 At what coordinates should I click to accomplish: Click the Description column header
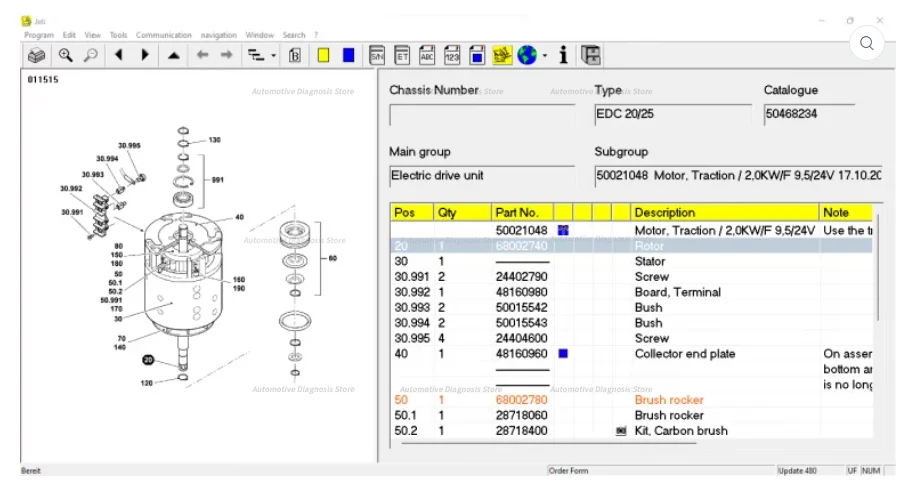click(664, 213)
